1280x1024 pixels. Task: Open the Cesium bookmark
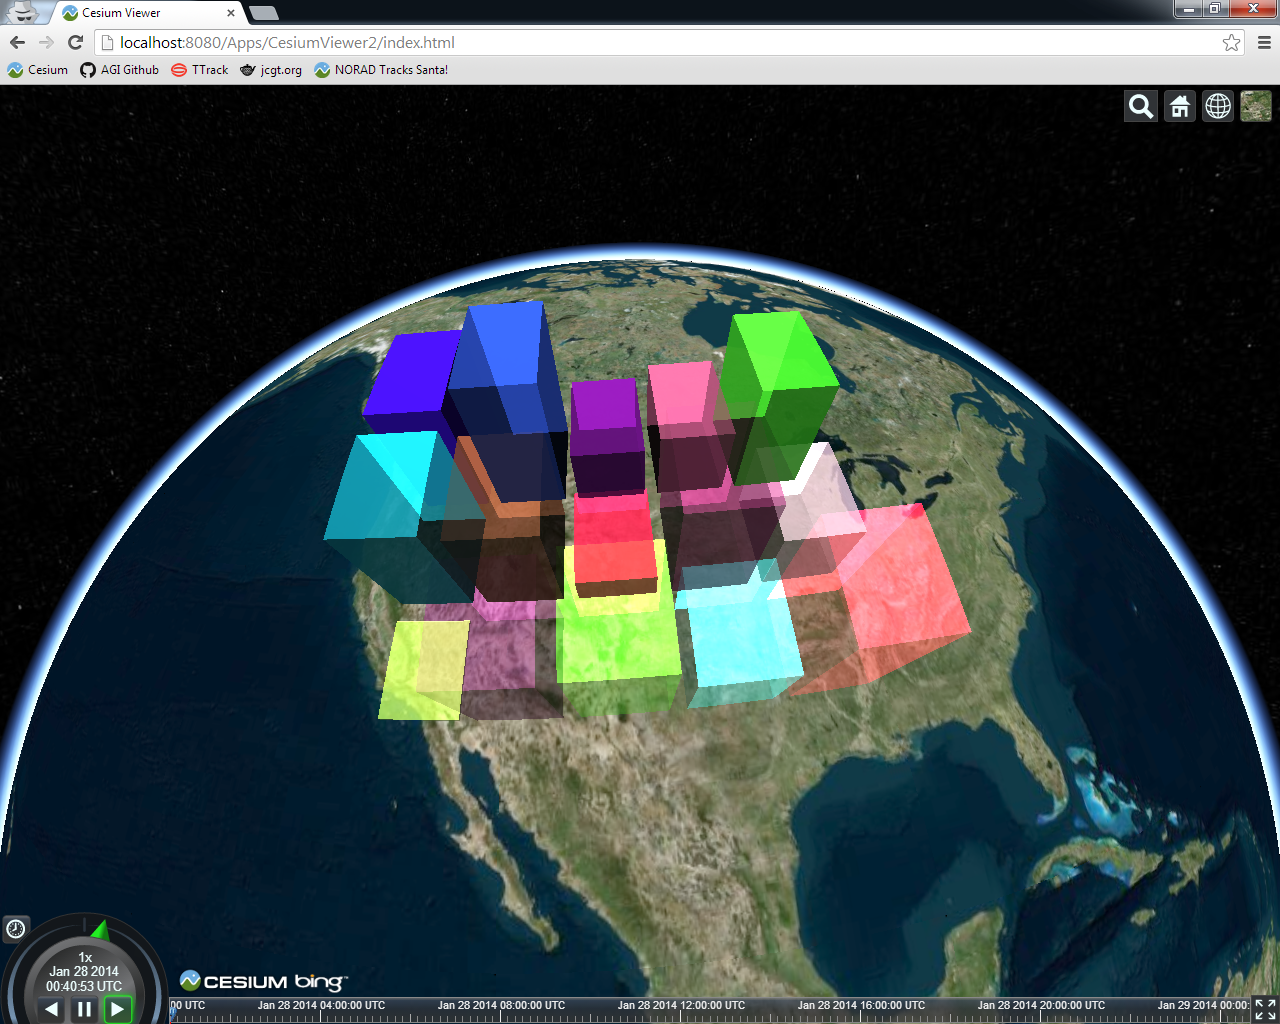tap(38, 70)
